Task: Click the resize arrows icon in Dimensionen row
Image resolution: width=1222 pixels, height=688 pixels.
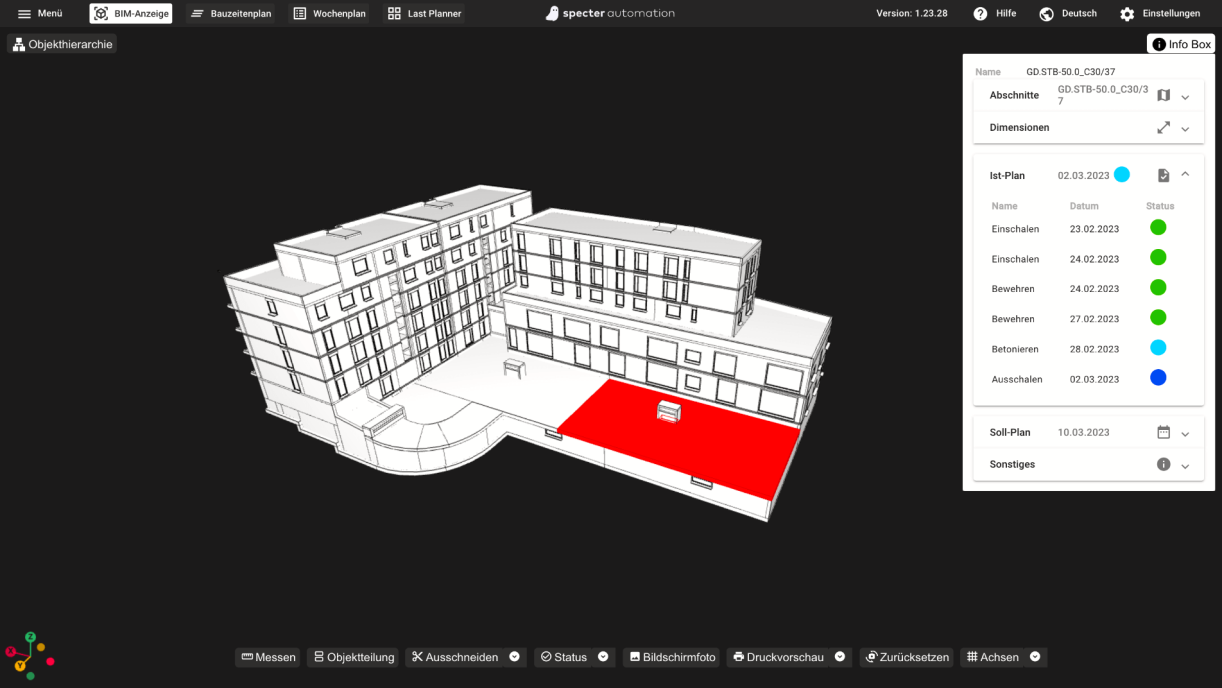Action: 1163,128
